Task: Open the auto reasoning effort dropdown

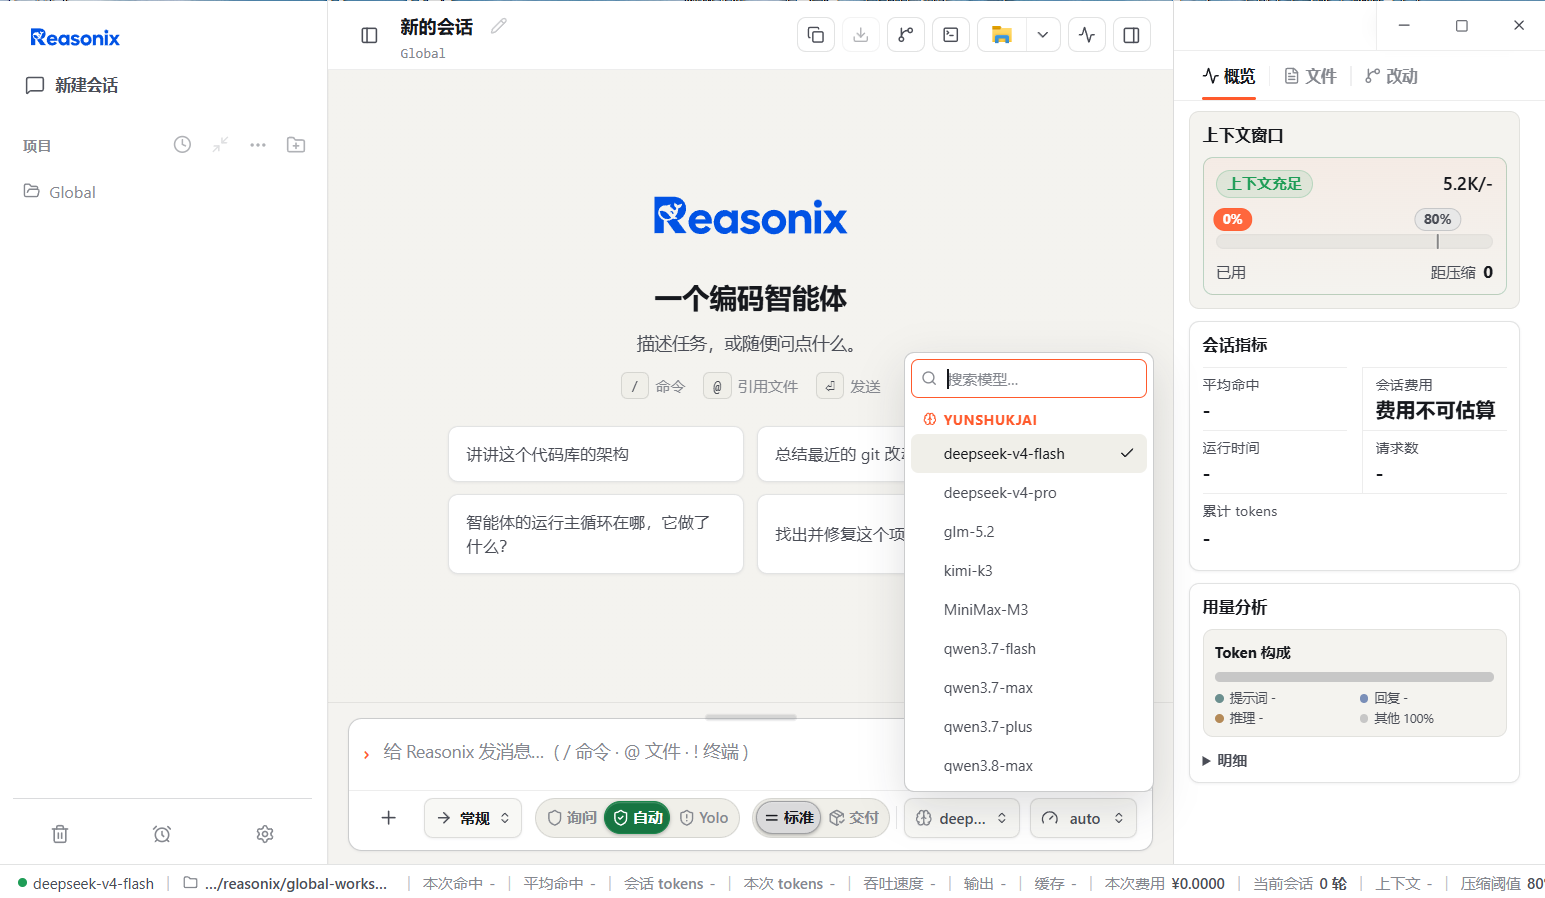Action: coord(1083,818)
